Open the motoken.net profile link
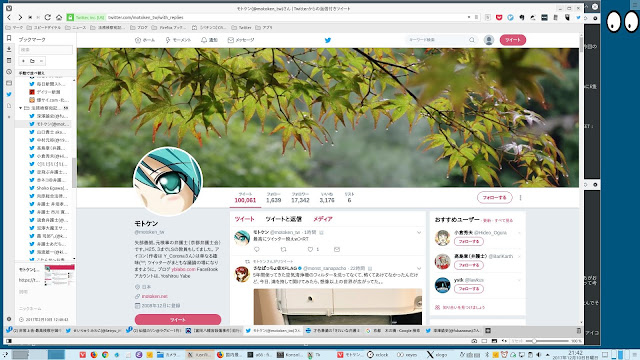Screen dimensions: 640x360 click(155, 296)
